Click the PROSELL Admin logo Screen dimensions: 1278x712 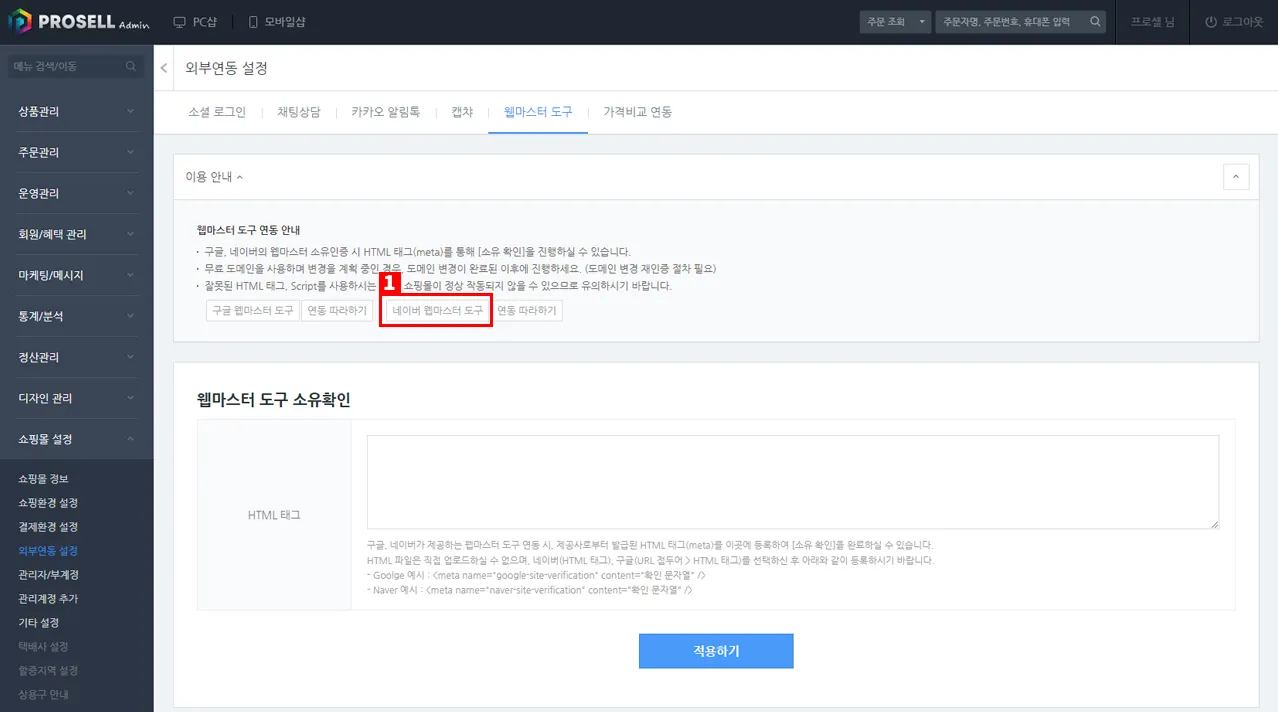79,22
